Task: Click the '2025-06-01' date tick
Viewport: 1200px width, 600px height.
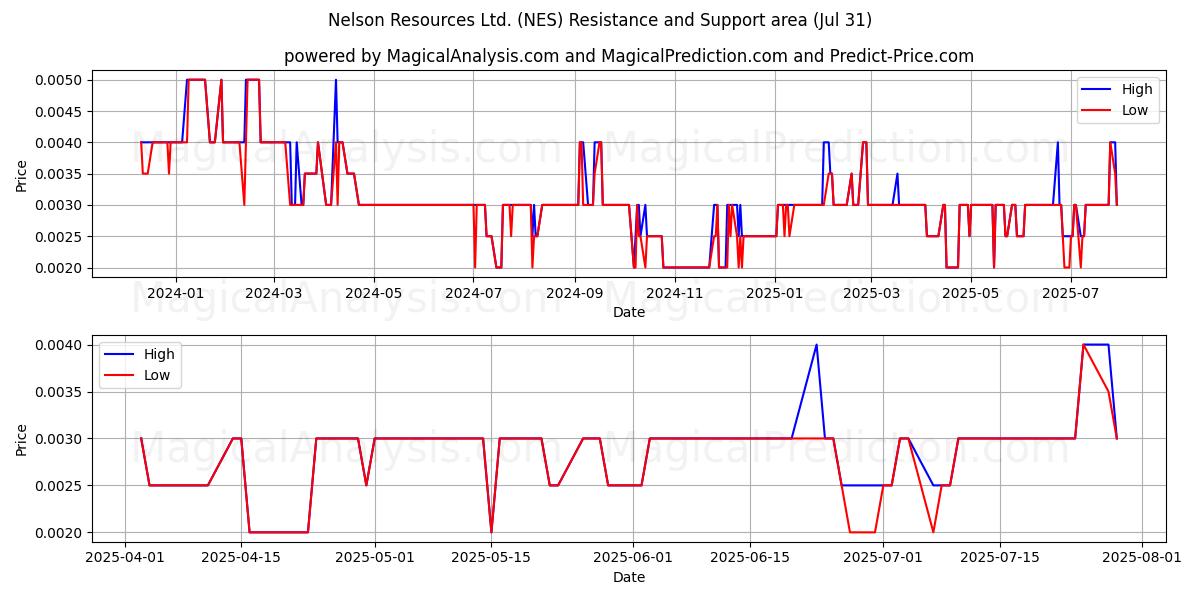Action: tap(633, 558)
